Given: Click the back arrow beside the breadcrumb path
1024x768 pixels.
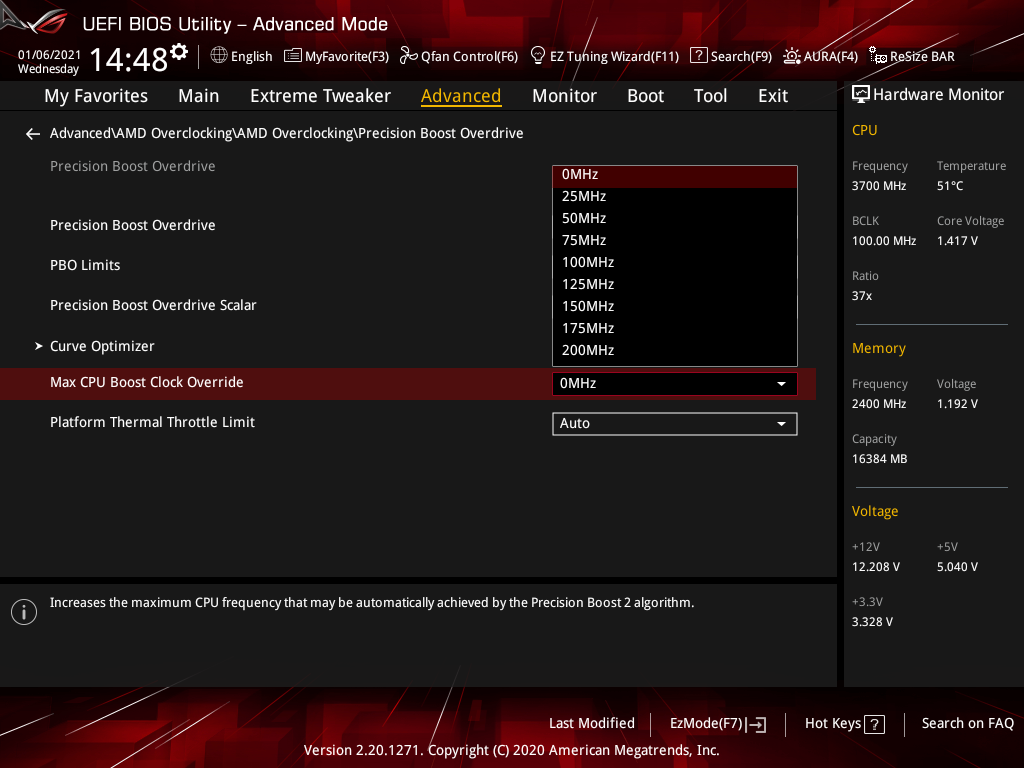Looking at the screenshot, I should (x=33, y=134).
